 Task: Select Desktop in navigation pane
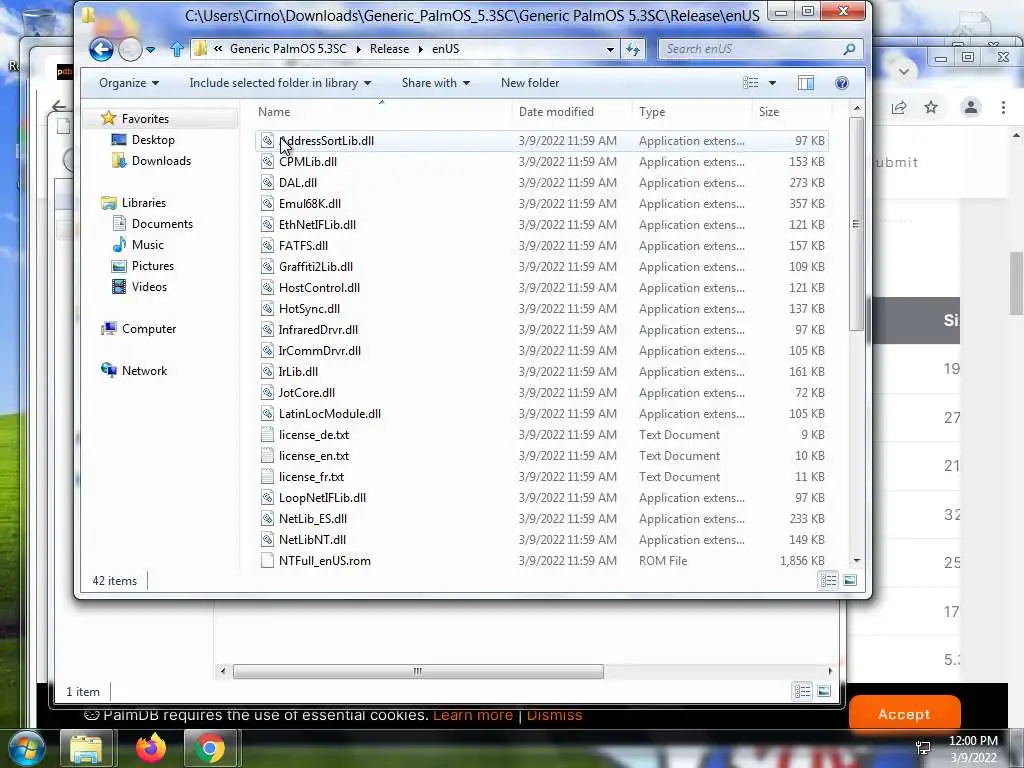153,140
